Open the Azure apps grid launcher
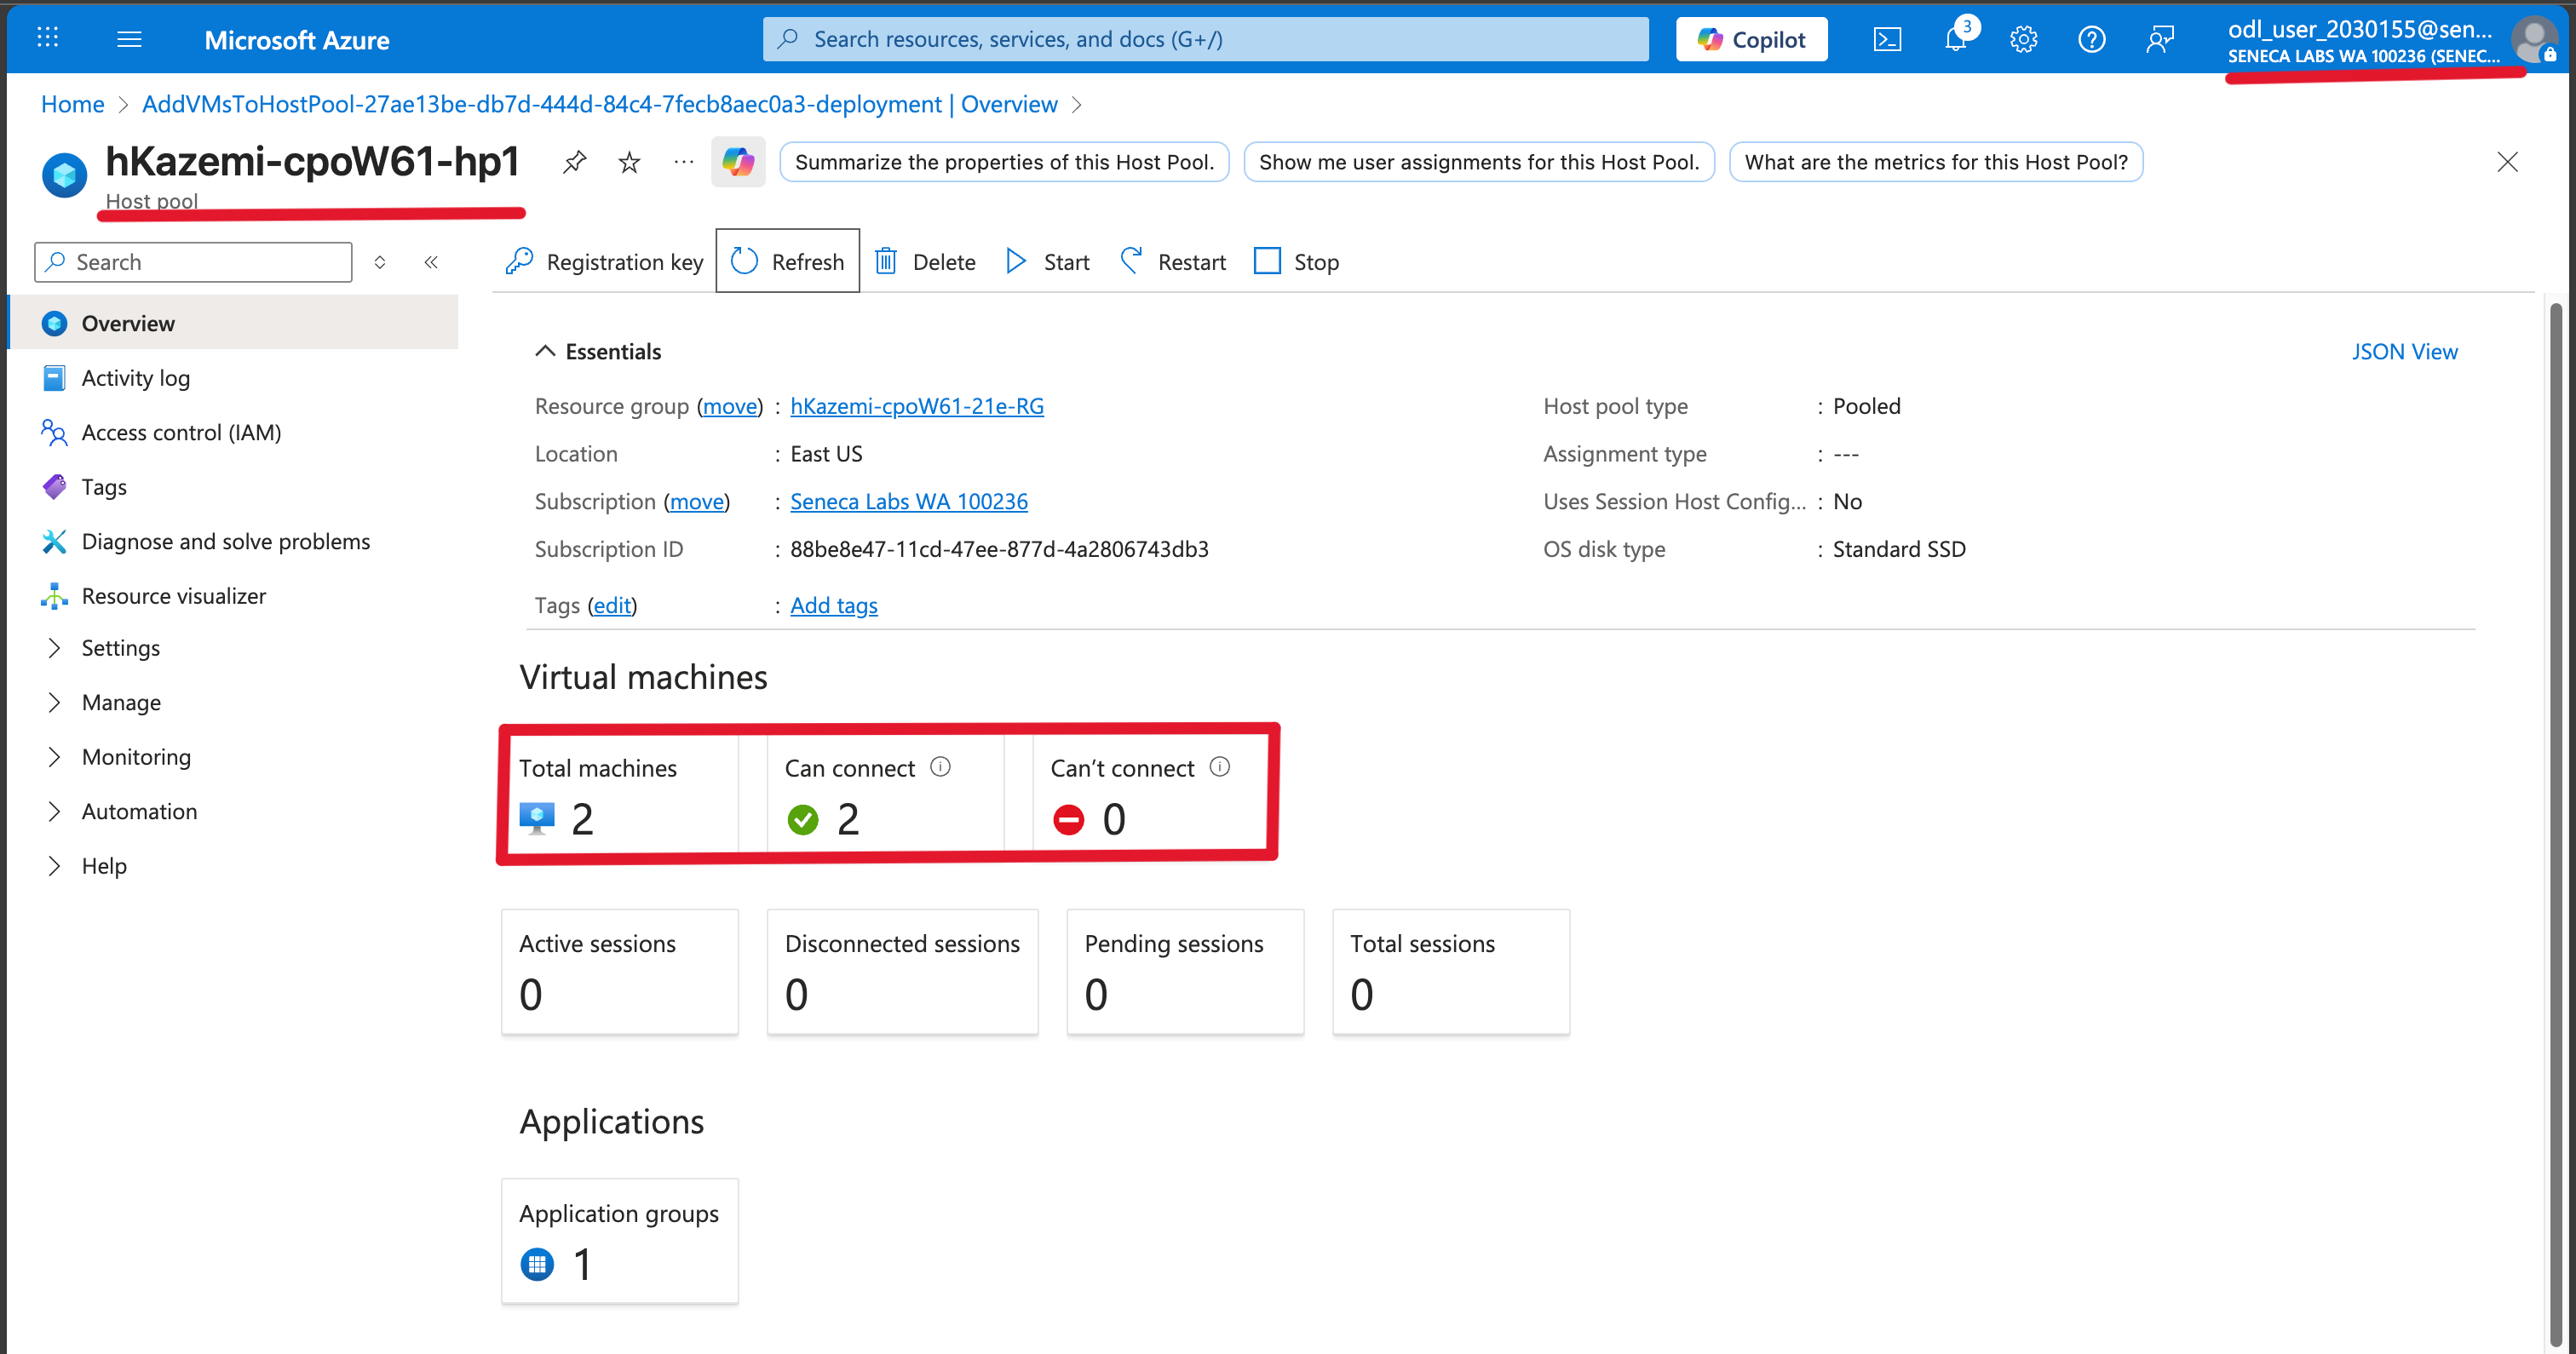 tap(47, 39)
